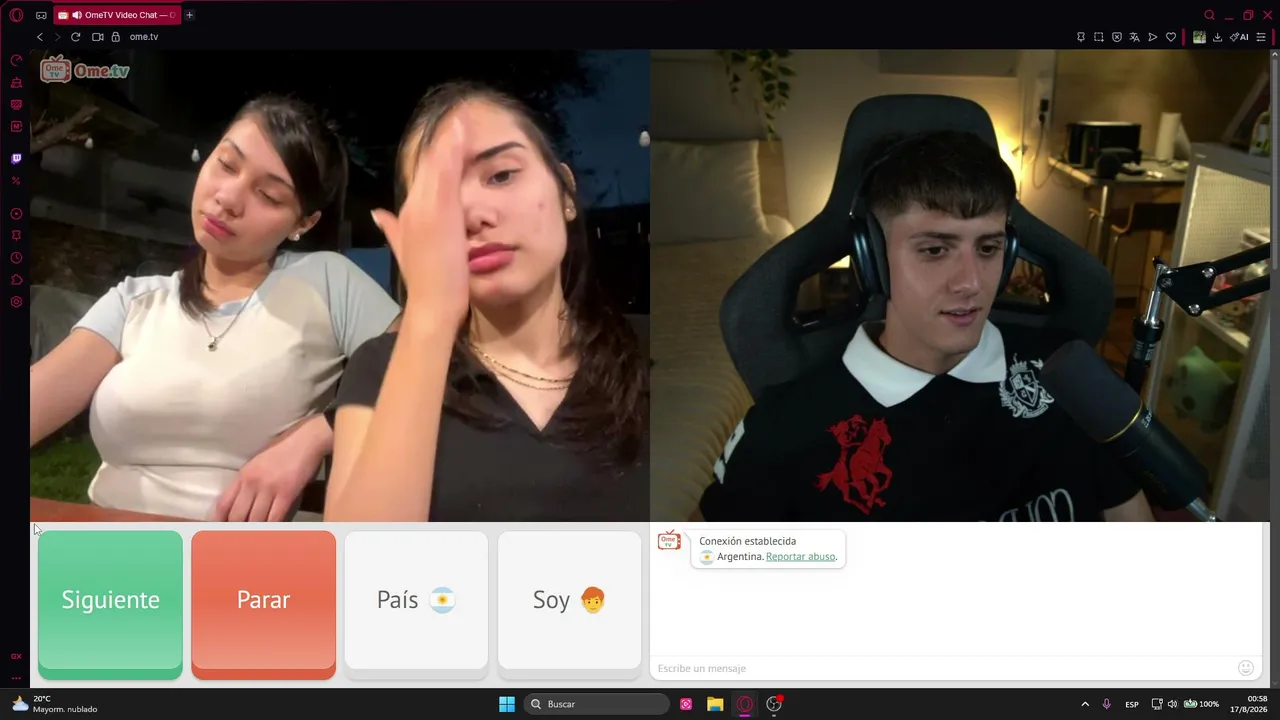
Task: Open the weather widget on taskbar
Action: coord(55,704)
